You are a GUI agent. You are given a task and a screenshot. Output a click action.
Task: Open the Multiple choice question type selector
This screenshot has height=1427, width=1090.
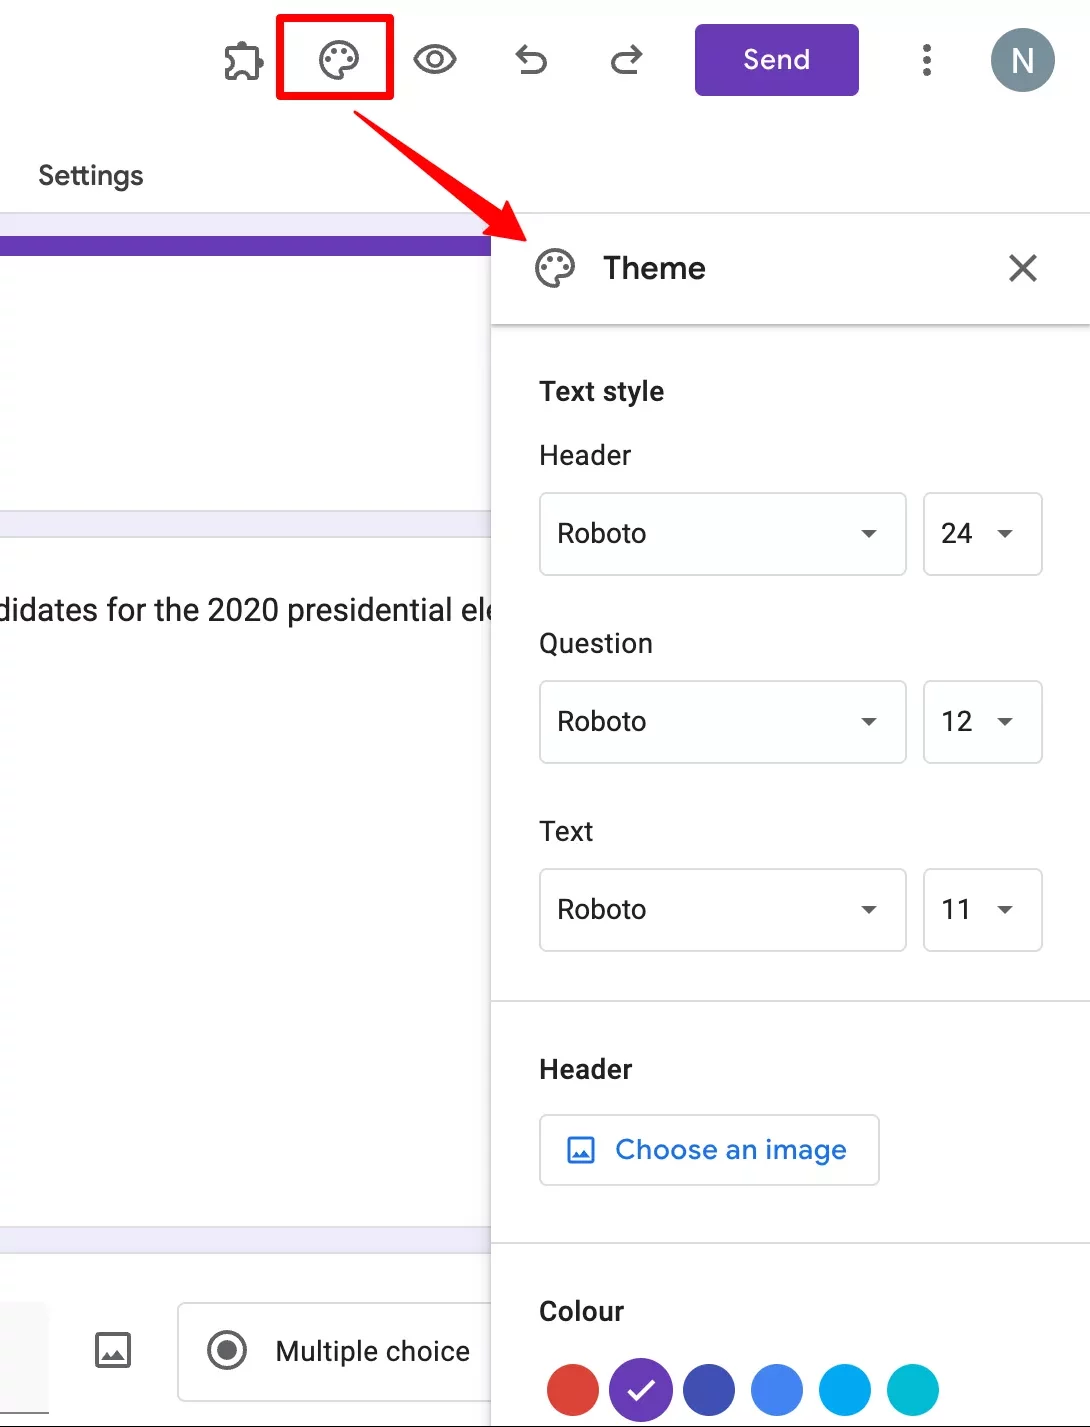coord(370,1350)
